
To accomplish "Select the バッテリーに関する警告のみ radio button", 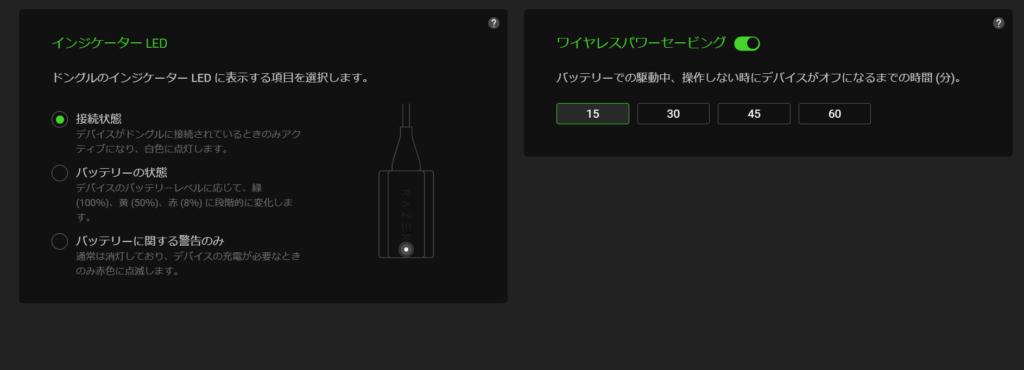I will tap(59, 241).
